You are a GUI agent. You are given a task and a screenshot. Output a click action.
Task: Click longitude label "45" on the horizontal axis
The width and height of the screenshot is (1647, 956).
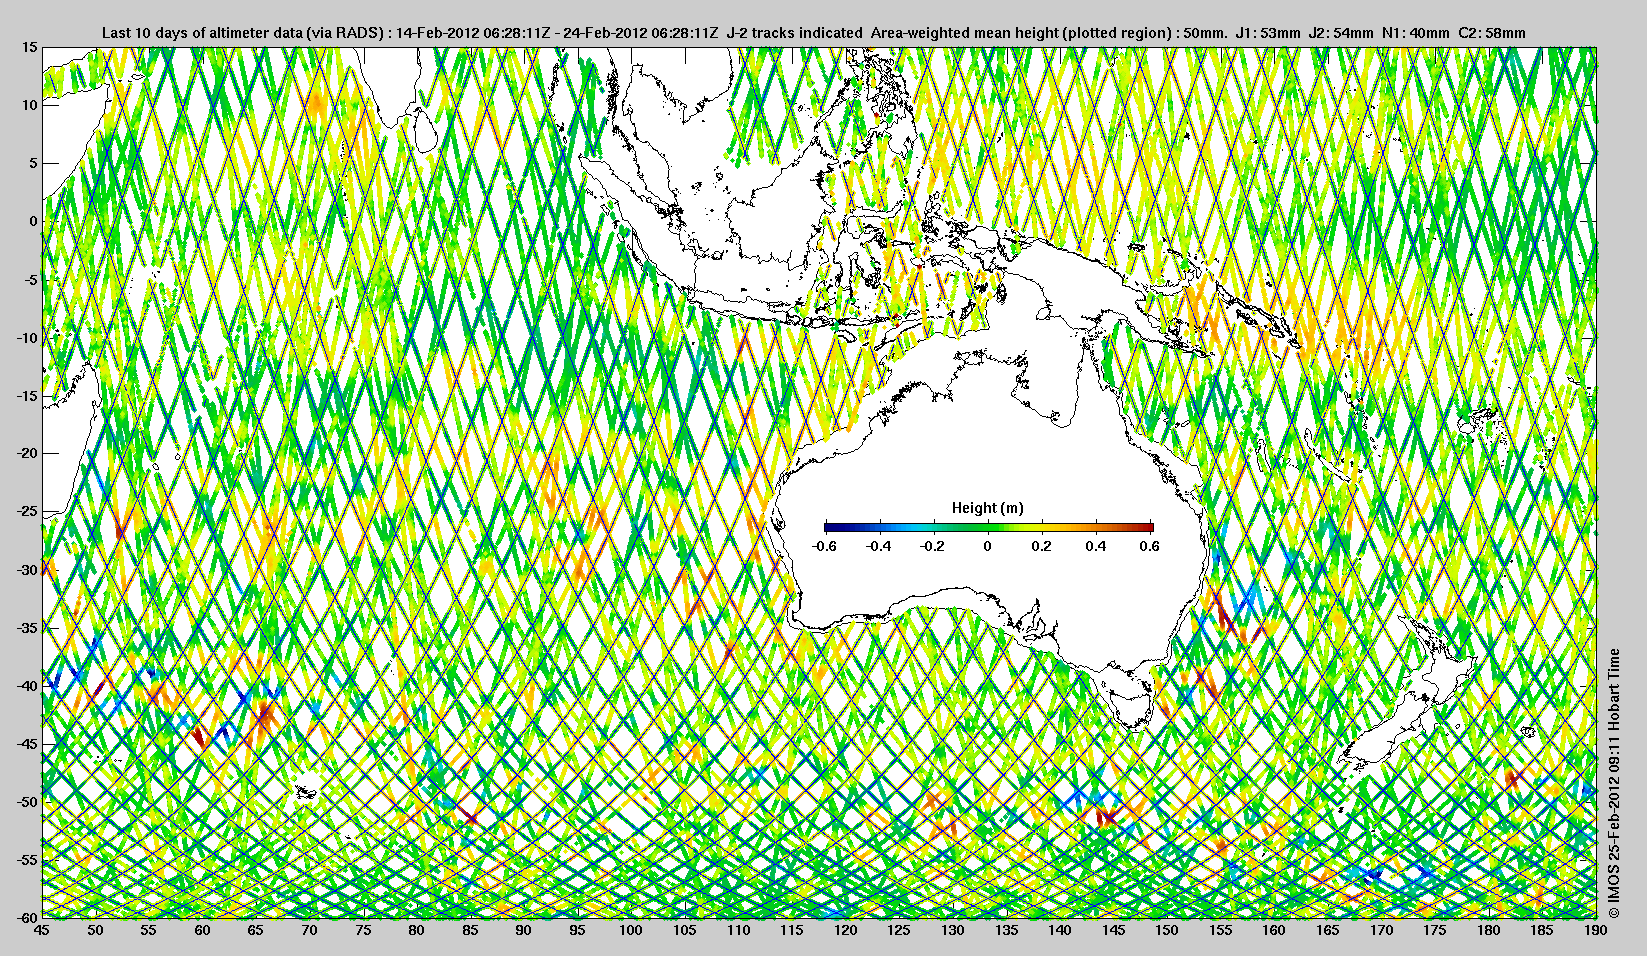[42, 930]
